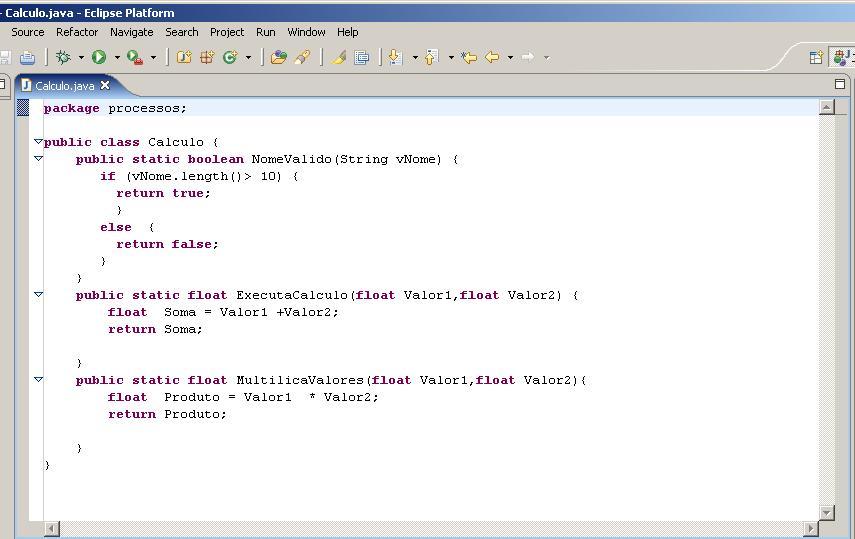Go to Previous Annotation arrow icon

click(x=431, y=57)
